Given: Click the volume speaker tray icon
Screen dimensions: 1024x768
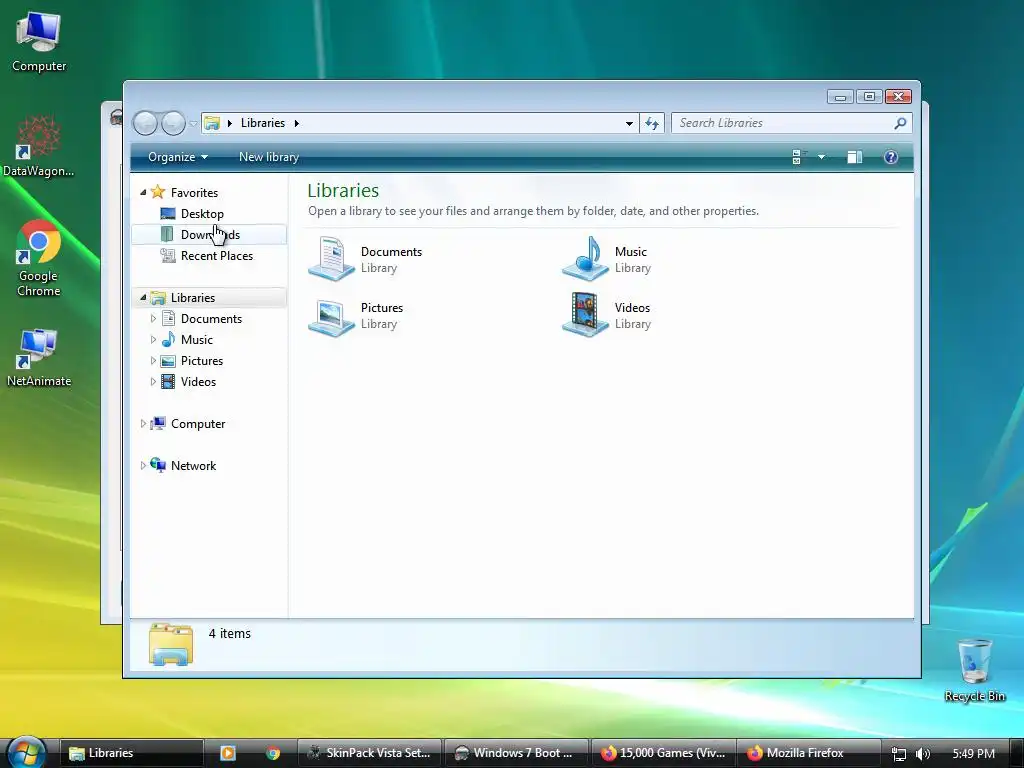Looking at the screenshot, I should click(x=922, y=754).
